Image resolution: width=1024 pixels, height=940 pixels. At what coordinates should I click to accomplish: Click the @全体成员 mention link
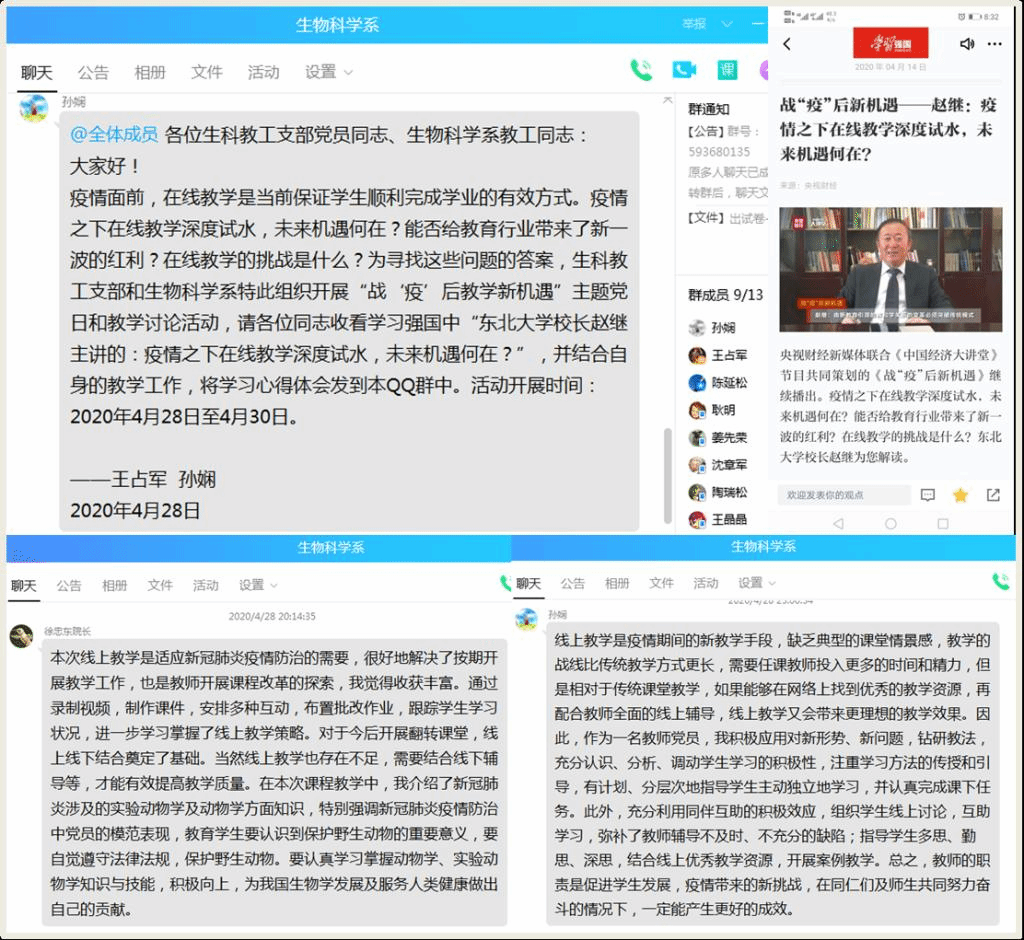coord(114,134)
